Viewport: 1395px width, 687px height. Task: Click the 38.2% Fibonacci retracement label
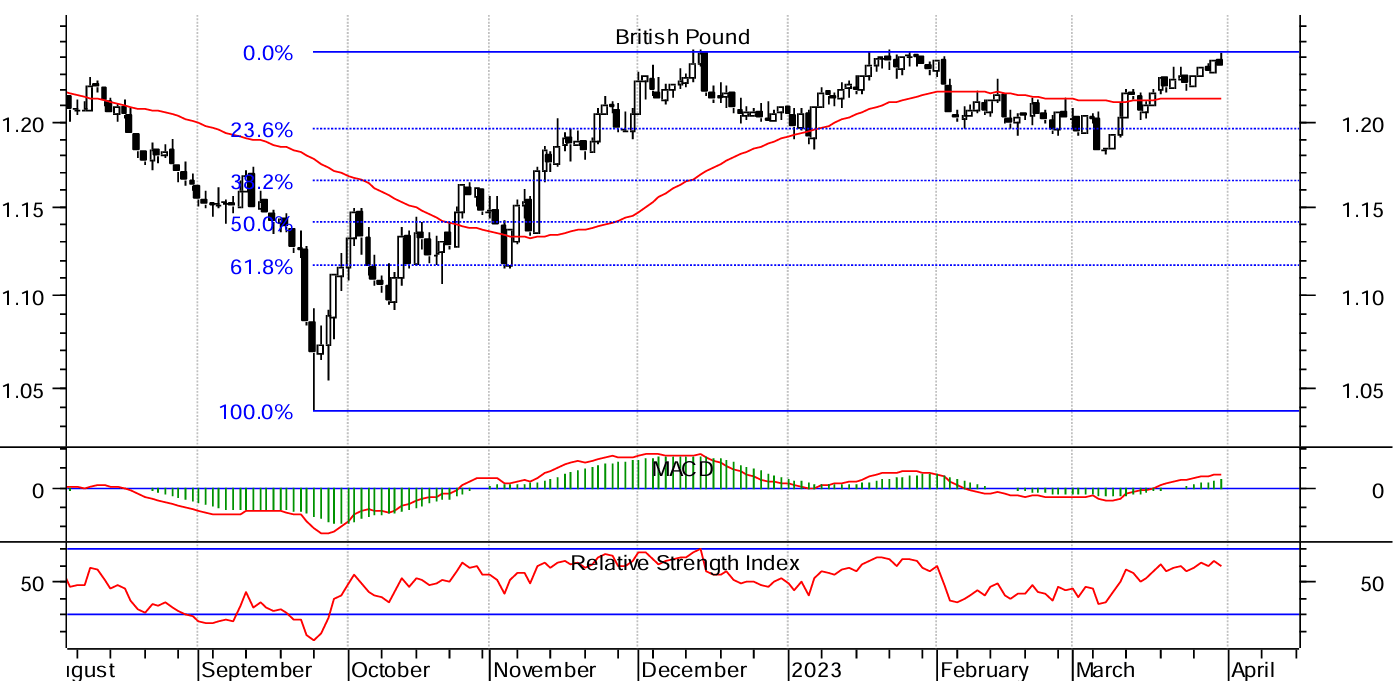(x=262, y=183)
